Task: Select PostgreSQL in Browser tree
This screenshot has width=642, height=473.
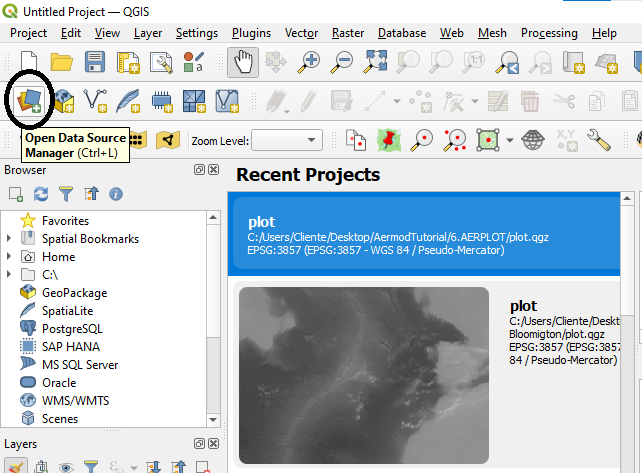Action: point(72,329)
